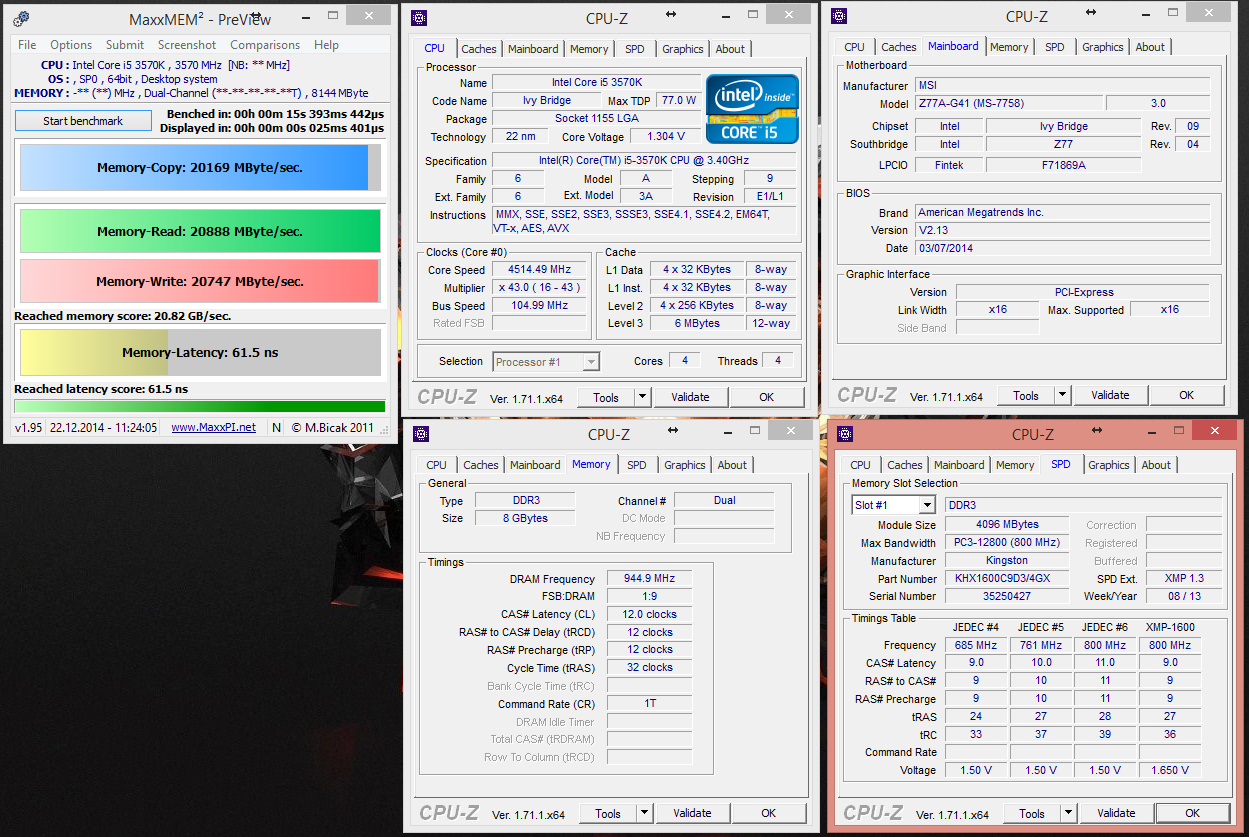Click the Memory-Read 20888 MByte/sec bar
The width and height of the screenshot is (1249, 837).
[x=200, y=231]
